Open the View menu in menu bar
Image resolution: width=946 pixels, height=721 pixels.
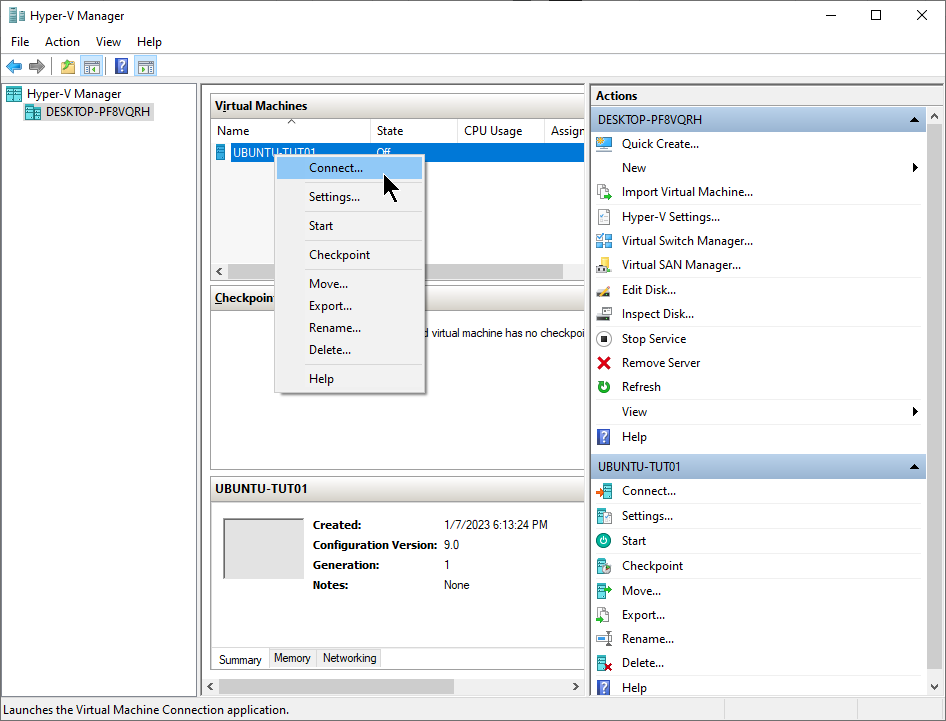point(108,42)
